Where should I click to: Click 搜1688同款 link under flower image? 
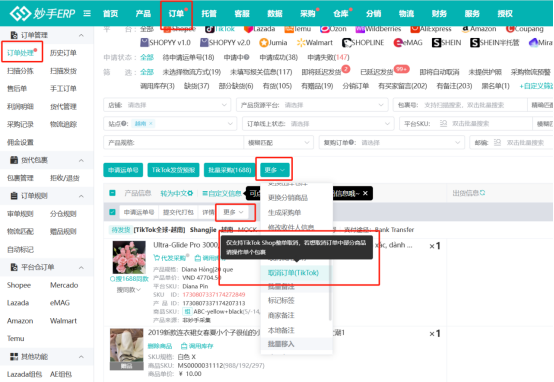[x=129, y=279]
